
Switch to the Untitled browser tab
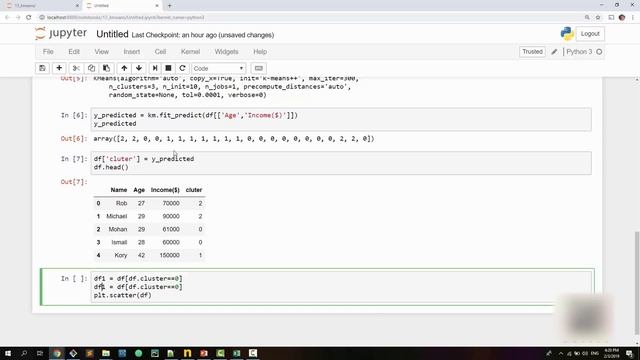121,6
